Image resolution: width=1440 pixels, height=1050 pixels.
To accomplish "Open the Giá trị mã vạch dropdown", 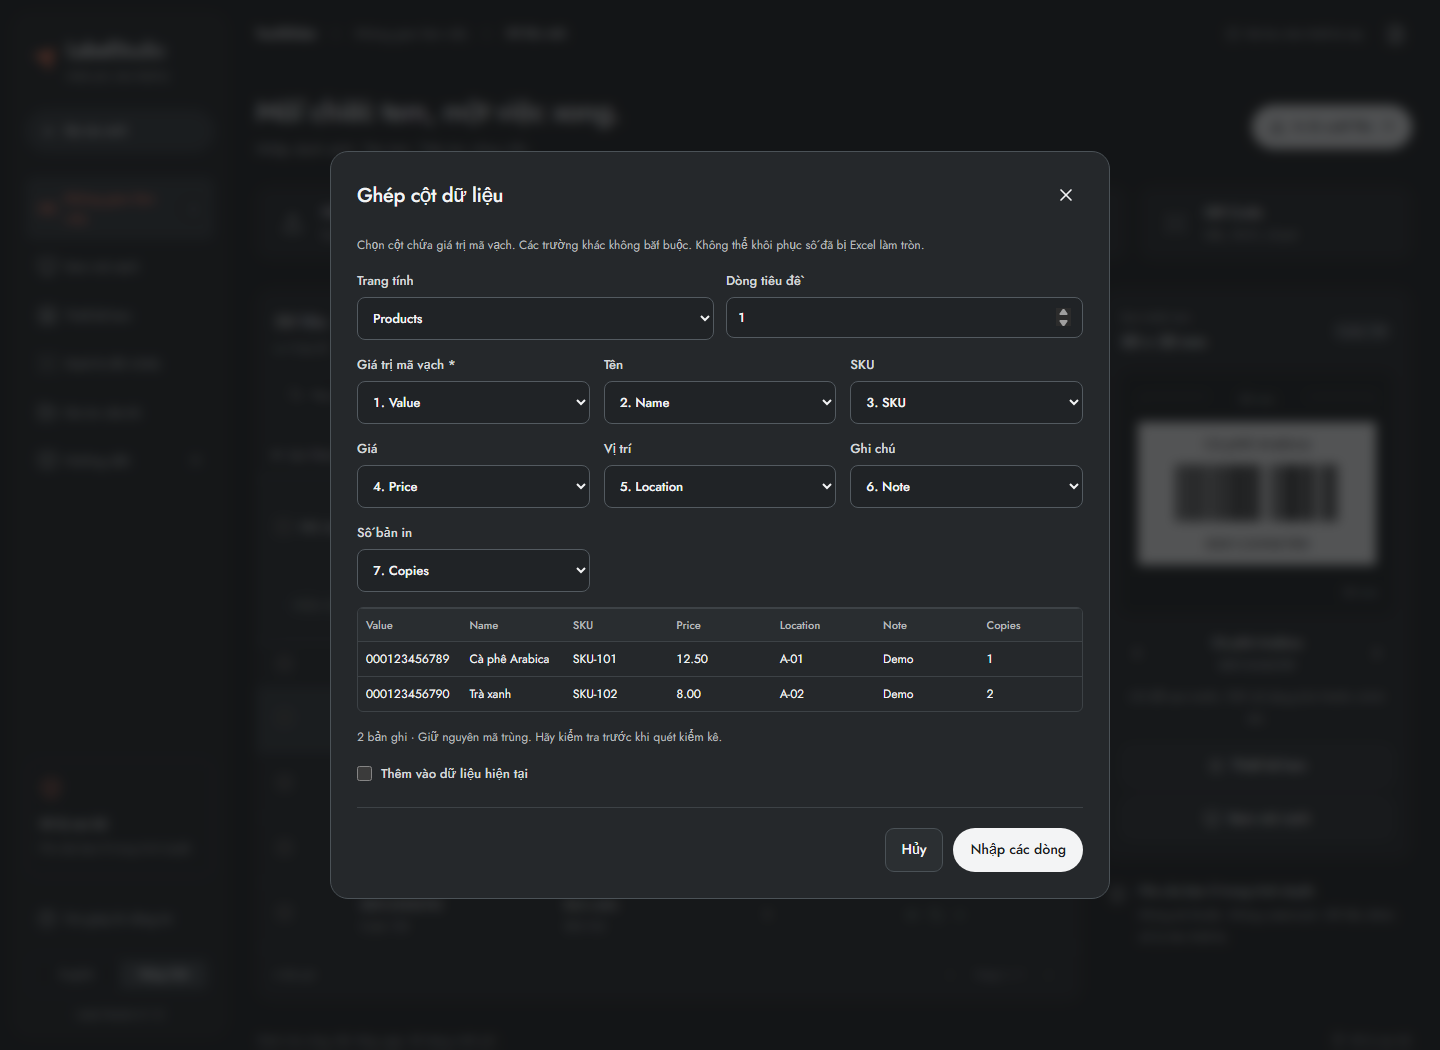I will click(473, 402).
